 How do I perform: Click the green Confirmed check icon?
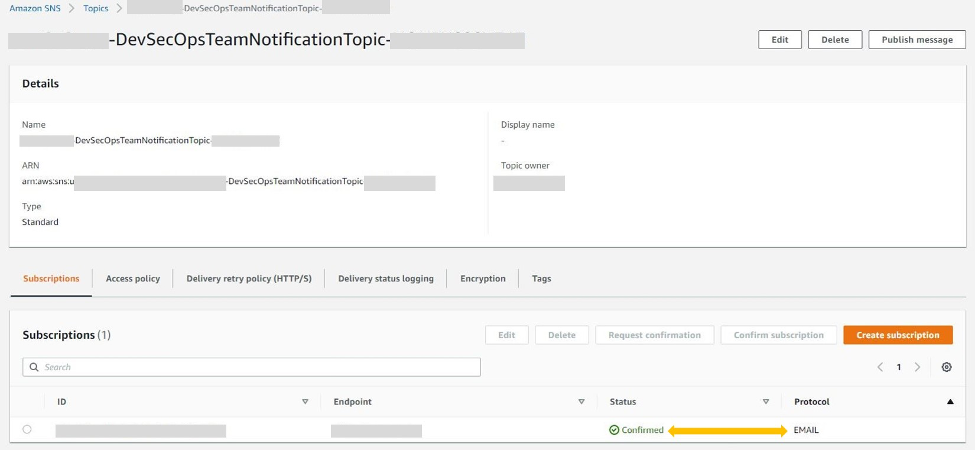[614, 431]
